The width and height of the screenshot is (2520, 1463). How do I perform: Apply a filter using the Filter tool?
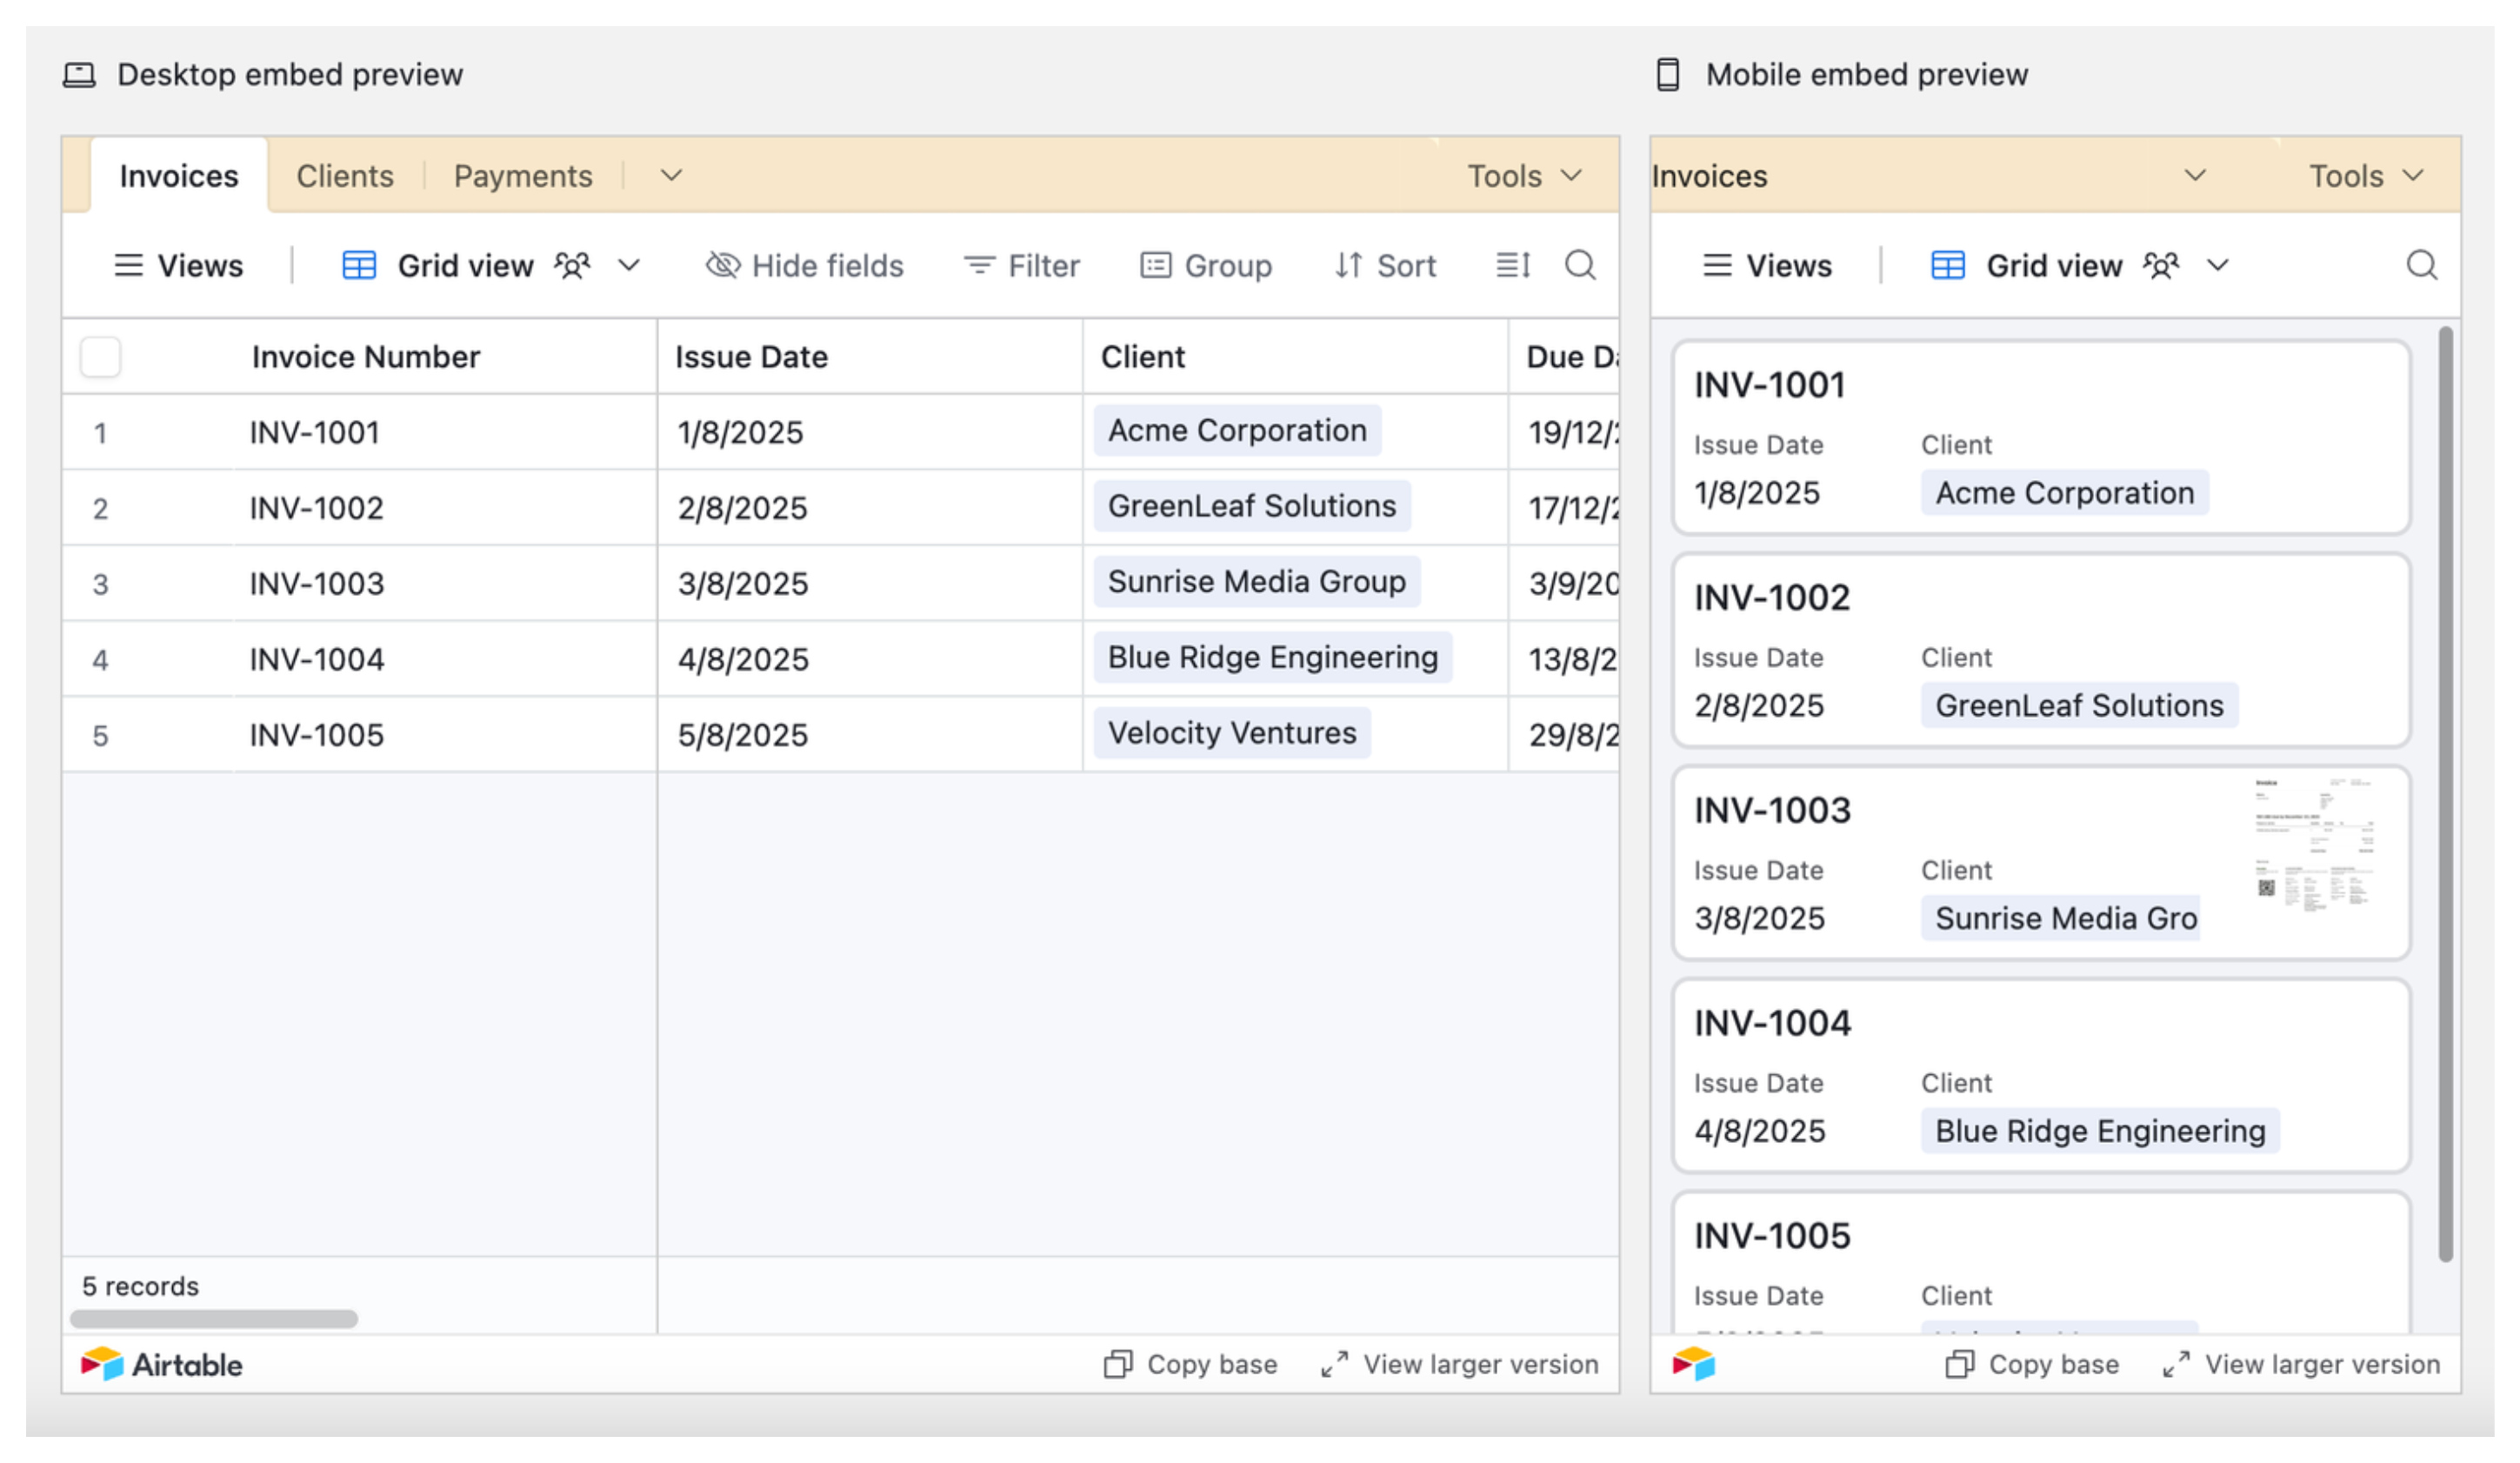(1022, 265)
